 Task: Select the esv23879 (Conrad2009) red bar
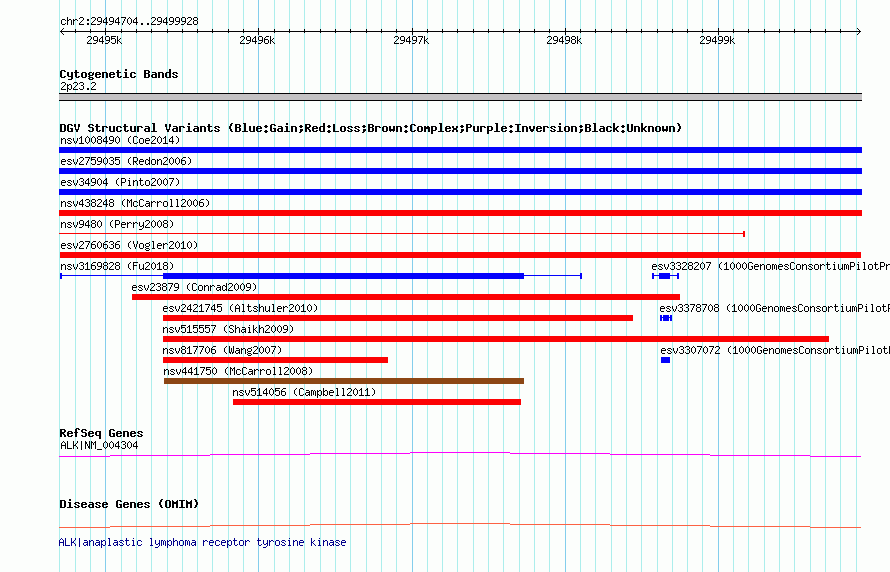click(406, 297)
